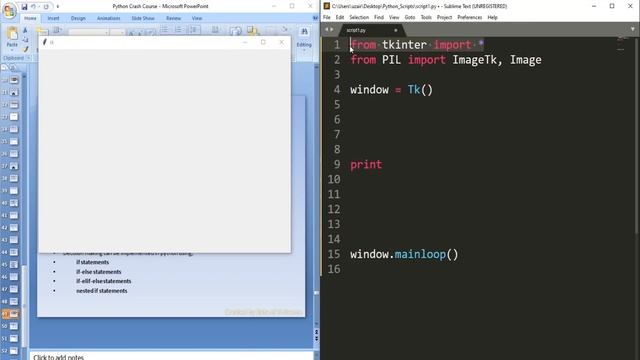Click 'window.mainloop()' on line 15
Image resolution: width=640 pixels, height=360 pixels.
pos(404,254)
